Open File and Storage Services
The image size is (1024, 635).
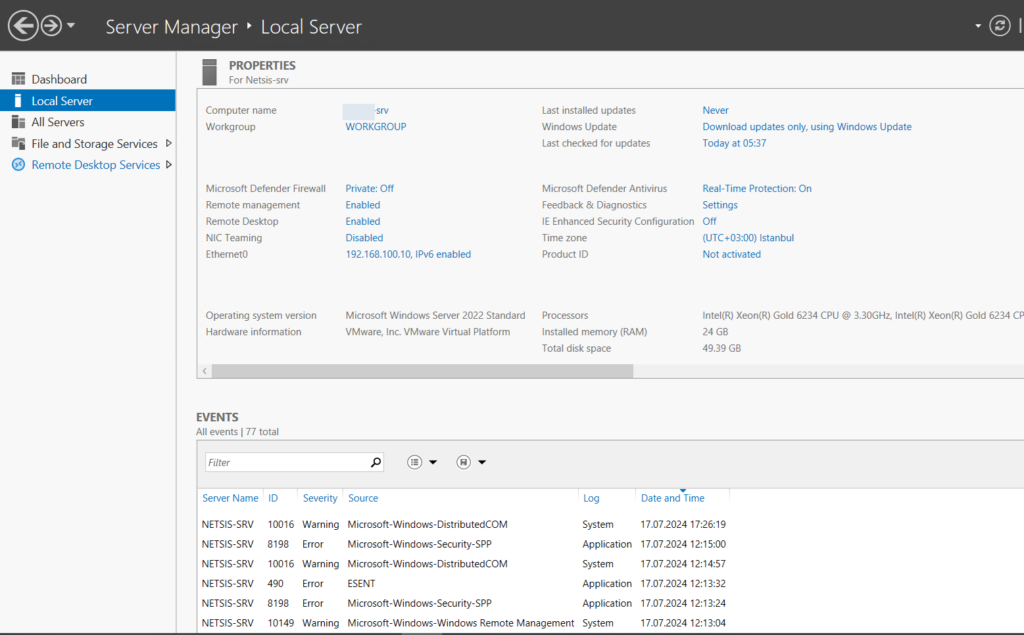pos(94,144)
